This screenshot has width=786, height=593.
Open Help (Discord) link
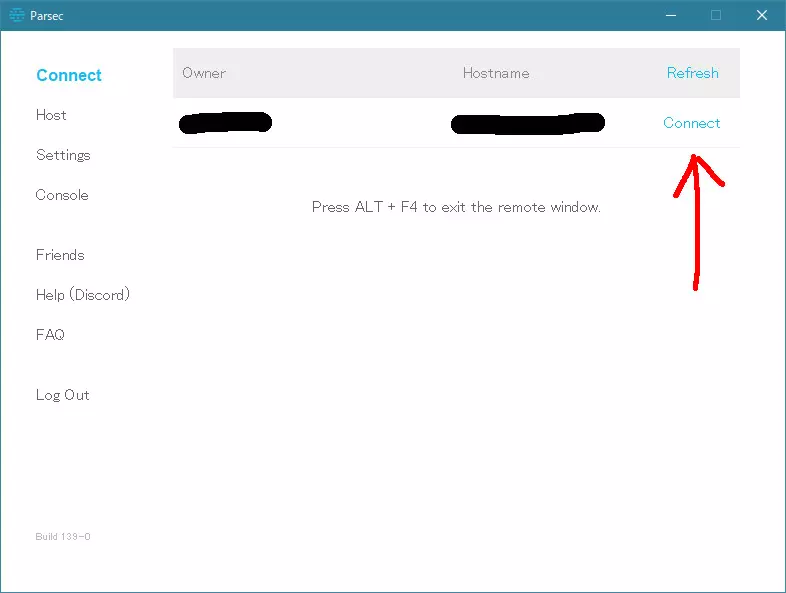coord(83,295)
